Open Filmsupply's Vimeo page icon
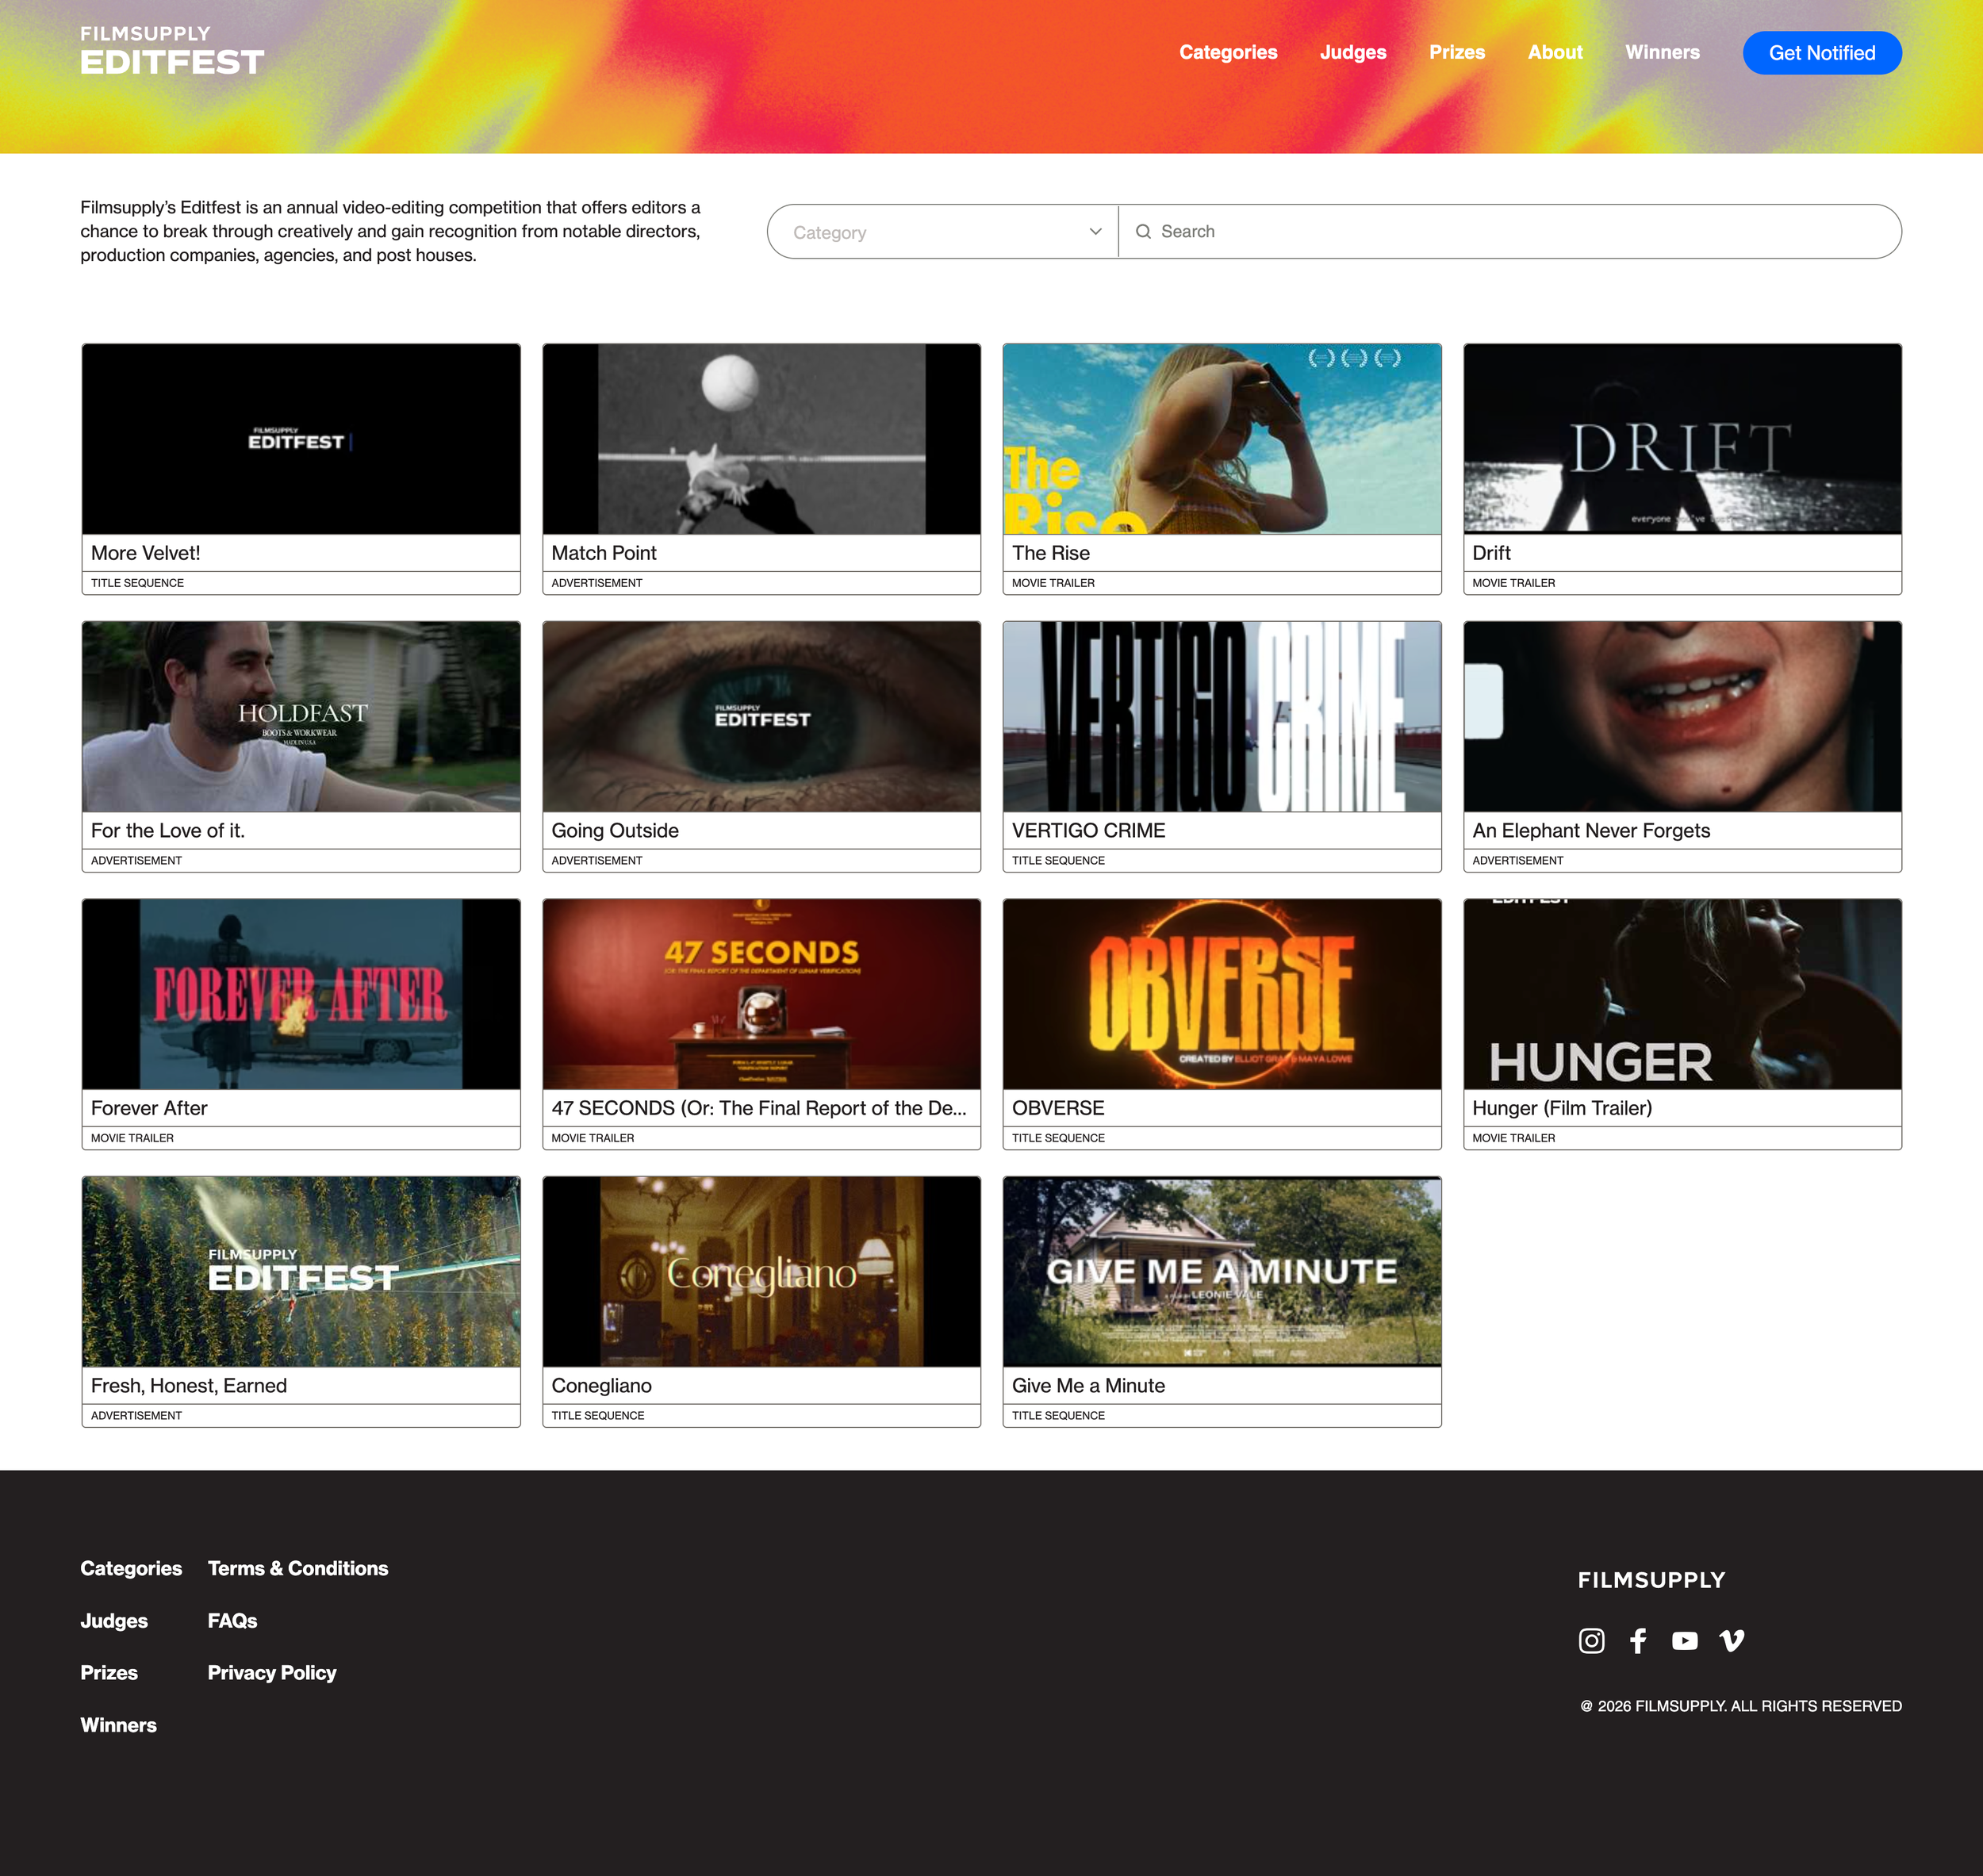This screenshot has width=1983, height=1876. [1732, 1640]
